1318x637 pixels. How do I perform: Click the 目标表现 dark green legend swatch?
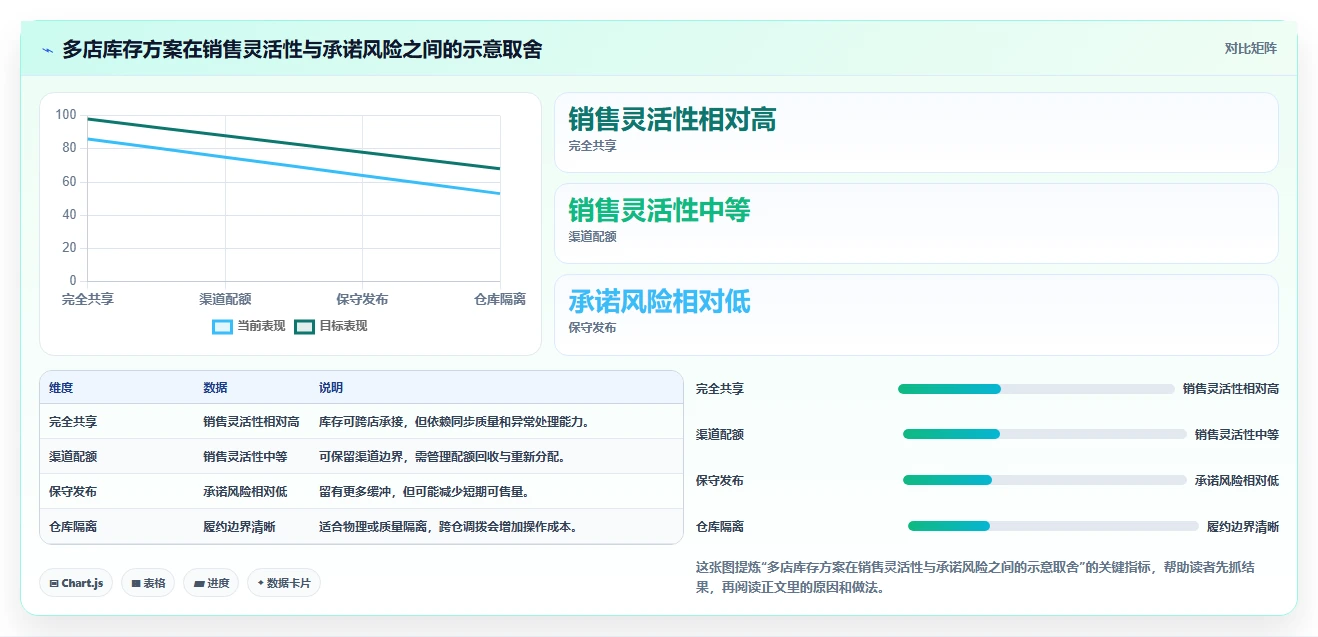pos(304,327)
